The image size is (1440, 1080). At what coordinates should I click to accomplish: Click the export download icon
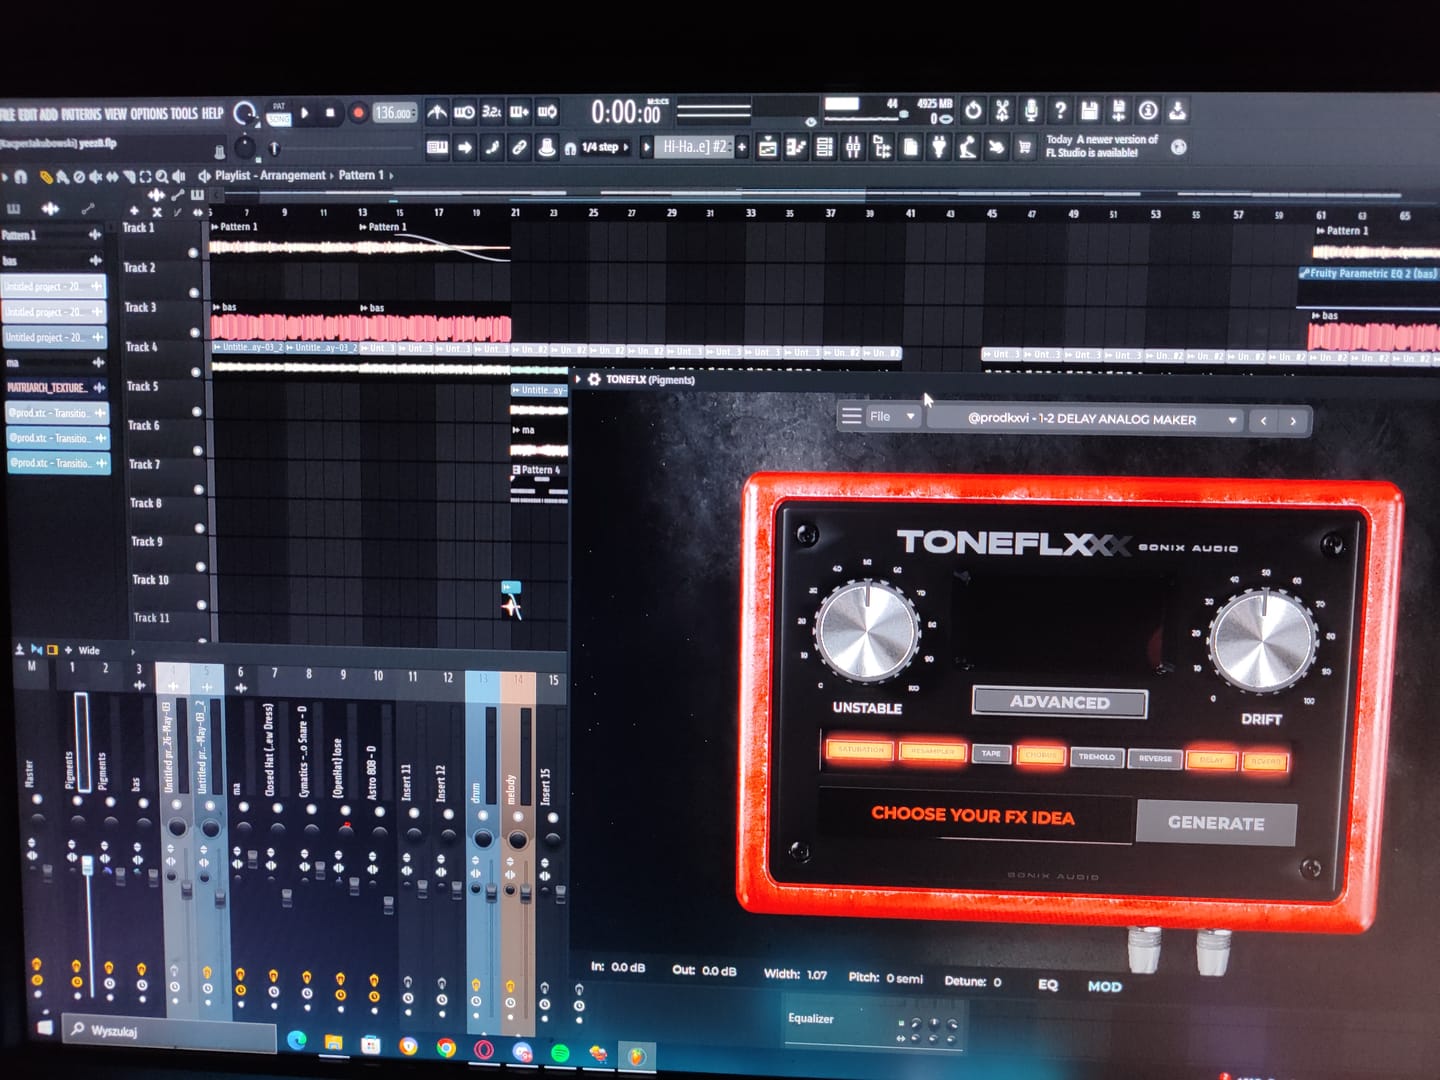[1176, 110]
